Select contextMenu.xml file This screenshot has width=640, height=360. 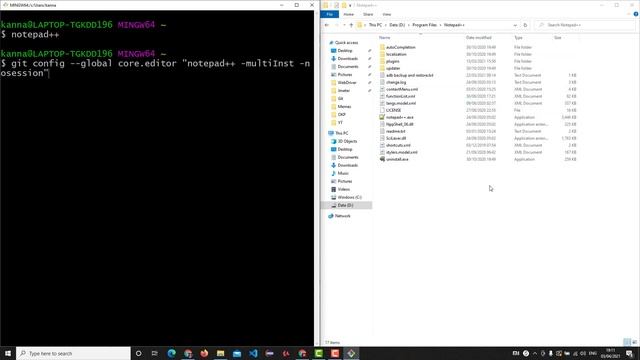click(x=402, y=89)
